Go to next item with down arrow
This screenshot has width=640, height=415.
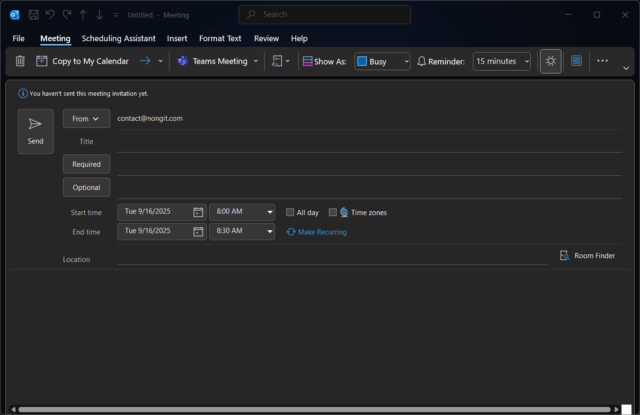[x=100, y=15]
